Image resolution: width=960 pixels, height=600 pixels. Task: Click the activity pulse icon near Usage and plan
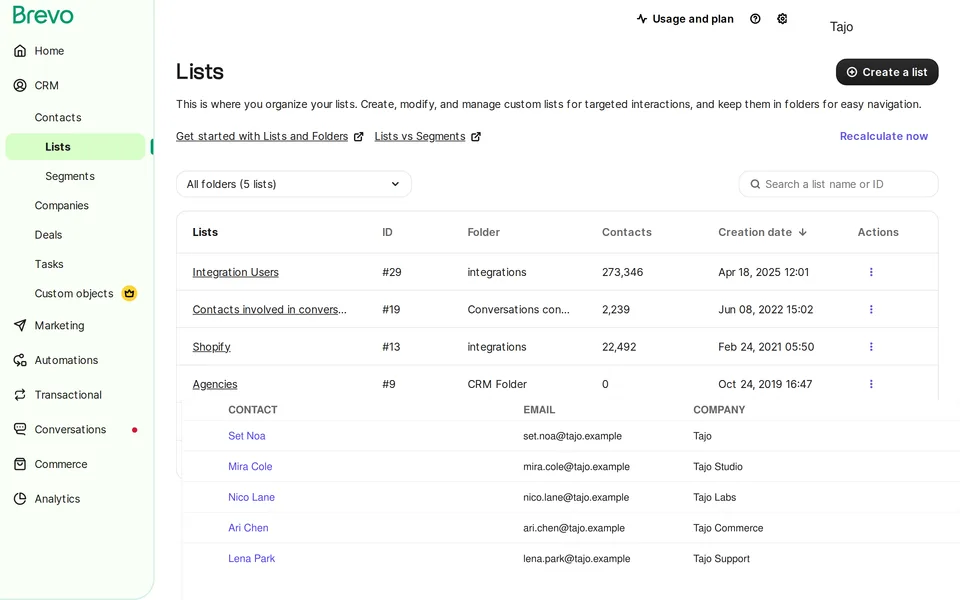click(x=642, y=19)
